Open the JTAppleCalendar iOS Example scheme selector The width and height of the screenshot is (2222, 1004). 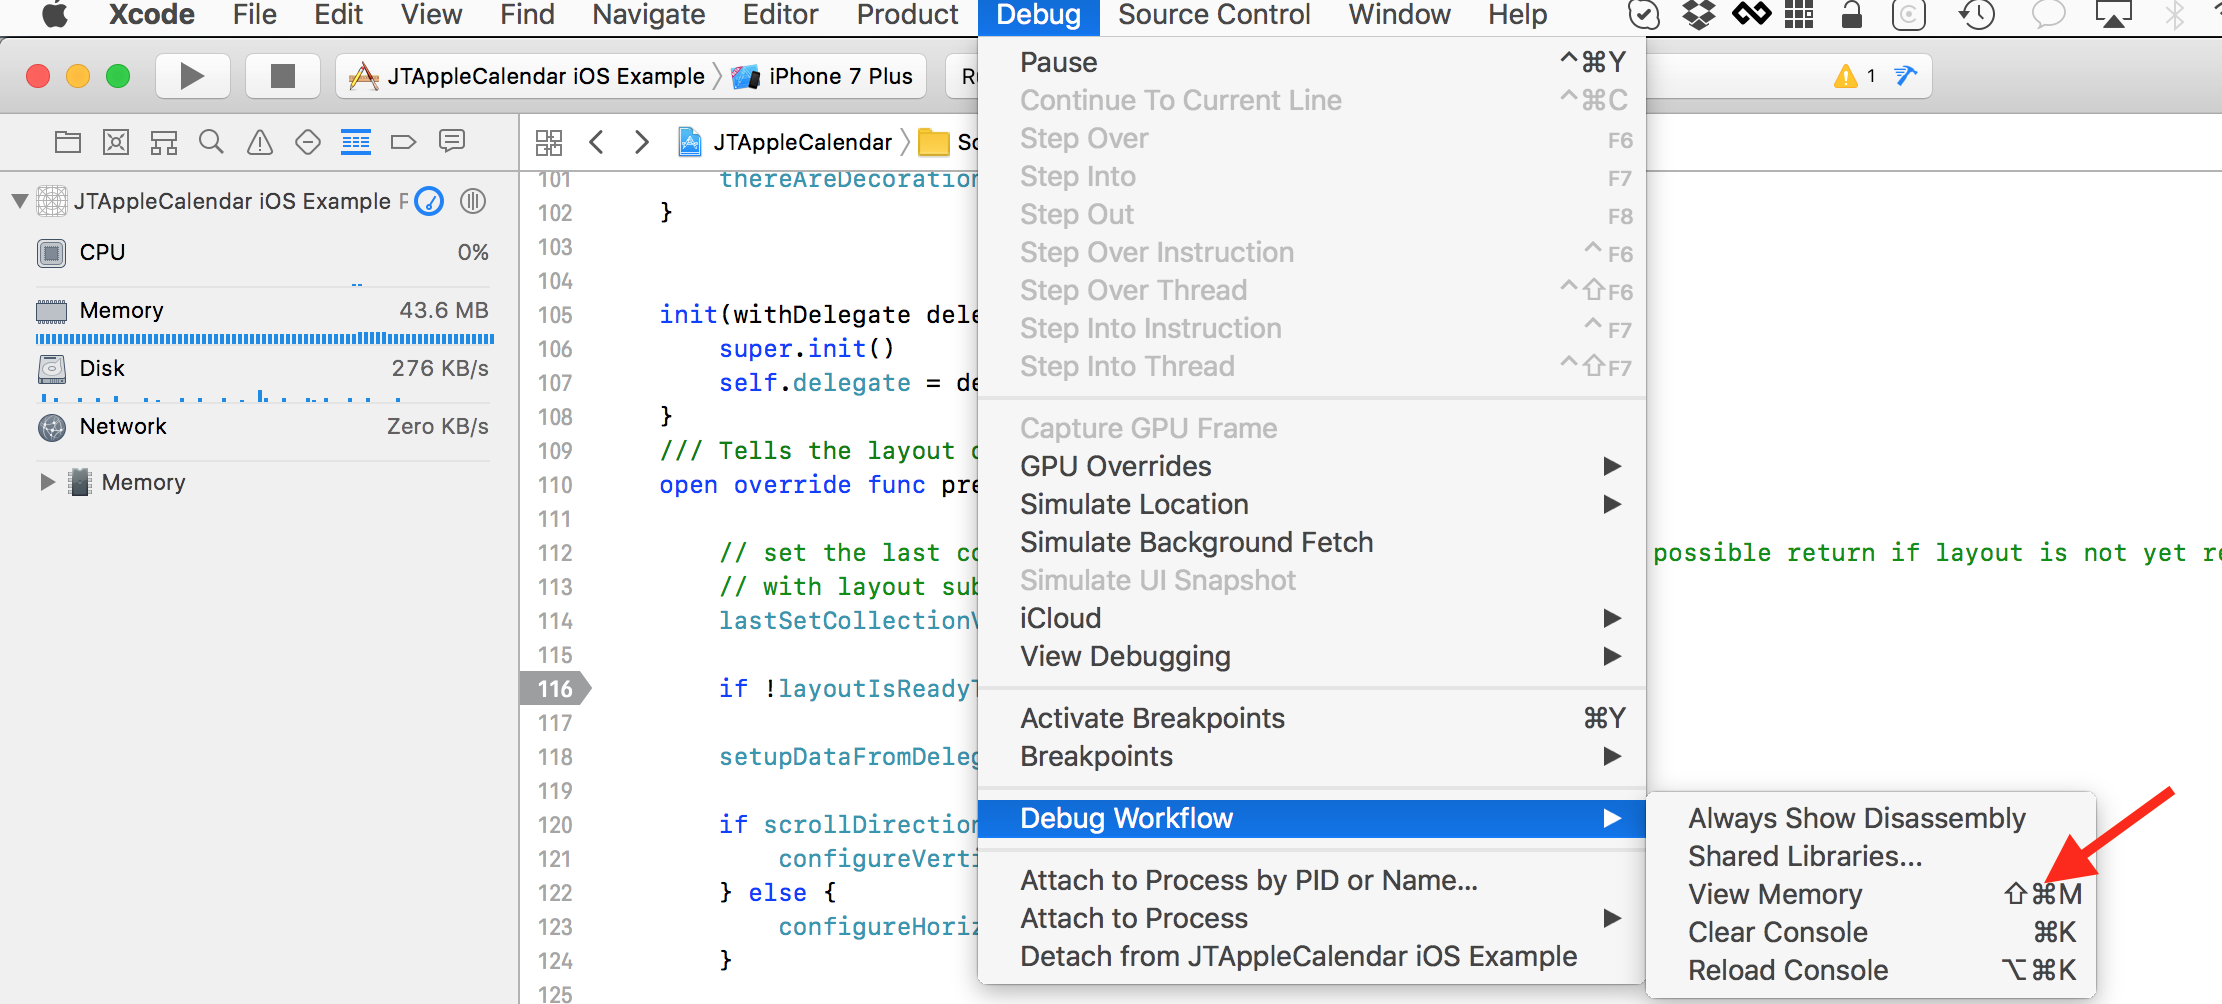pyautogui.click(x=528, y=76)
